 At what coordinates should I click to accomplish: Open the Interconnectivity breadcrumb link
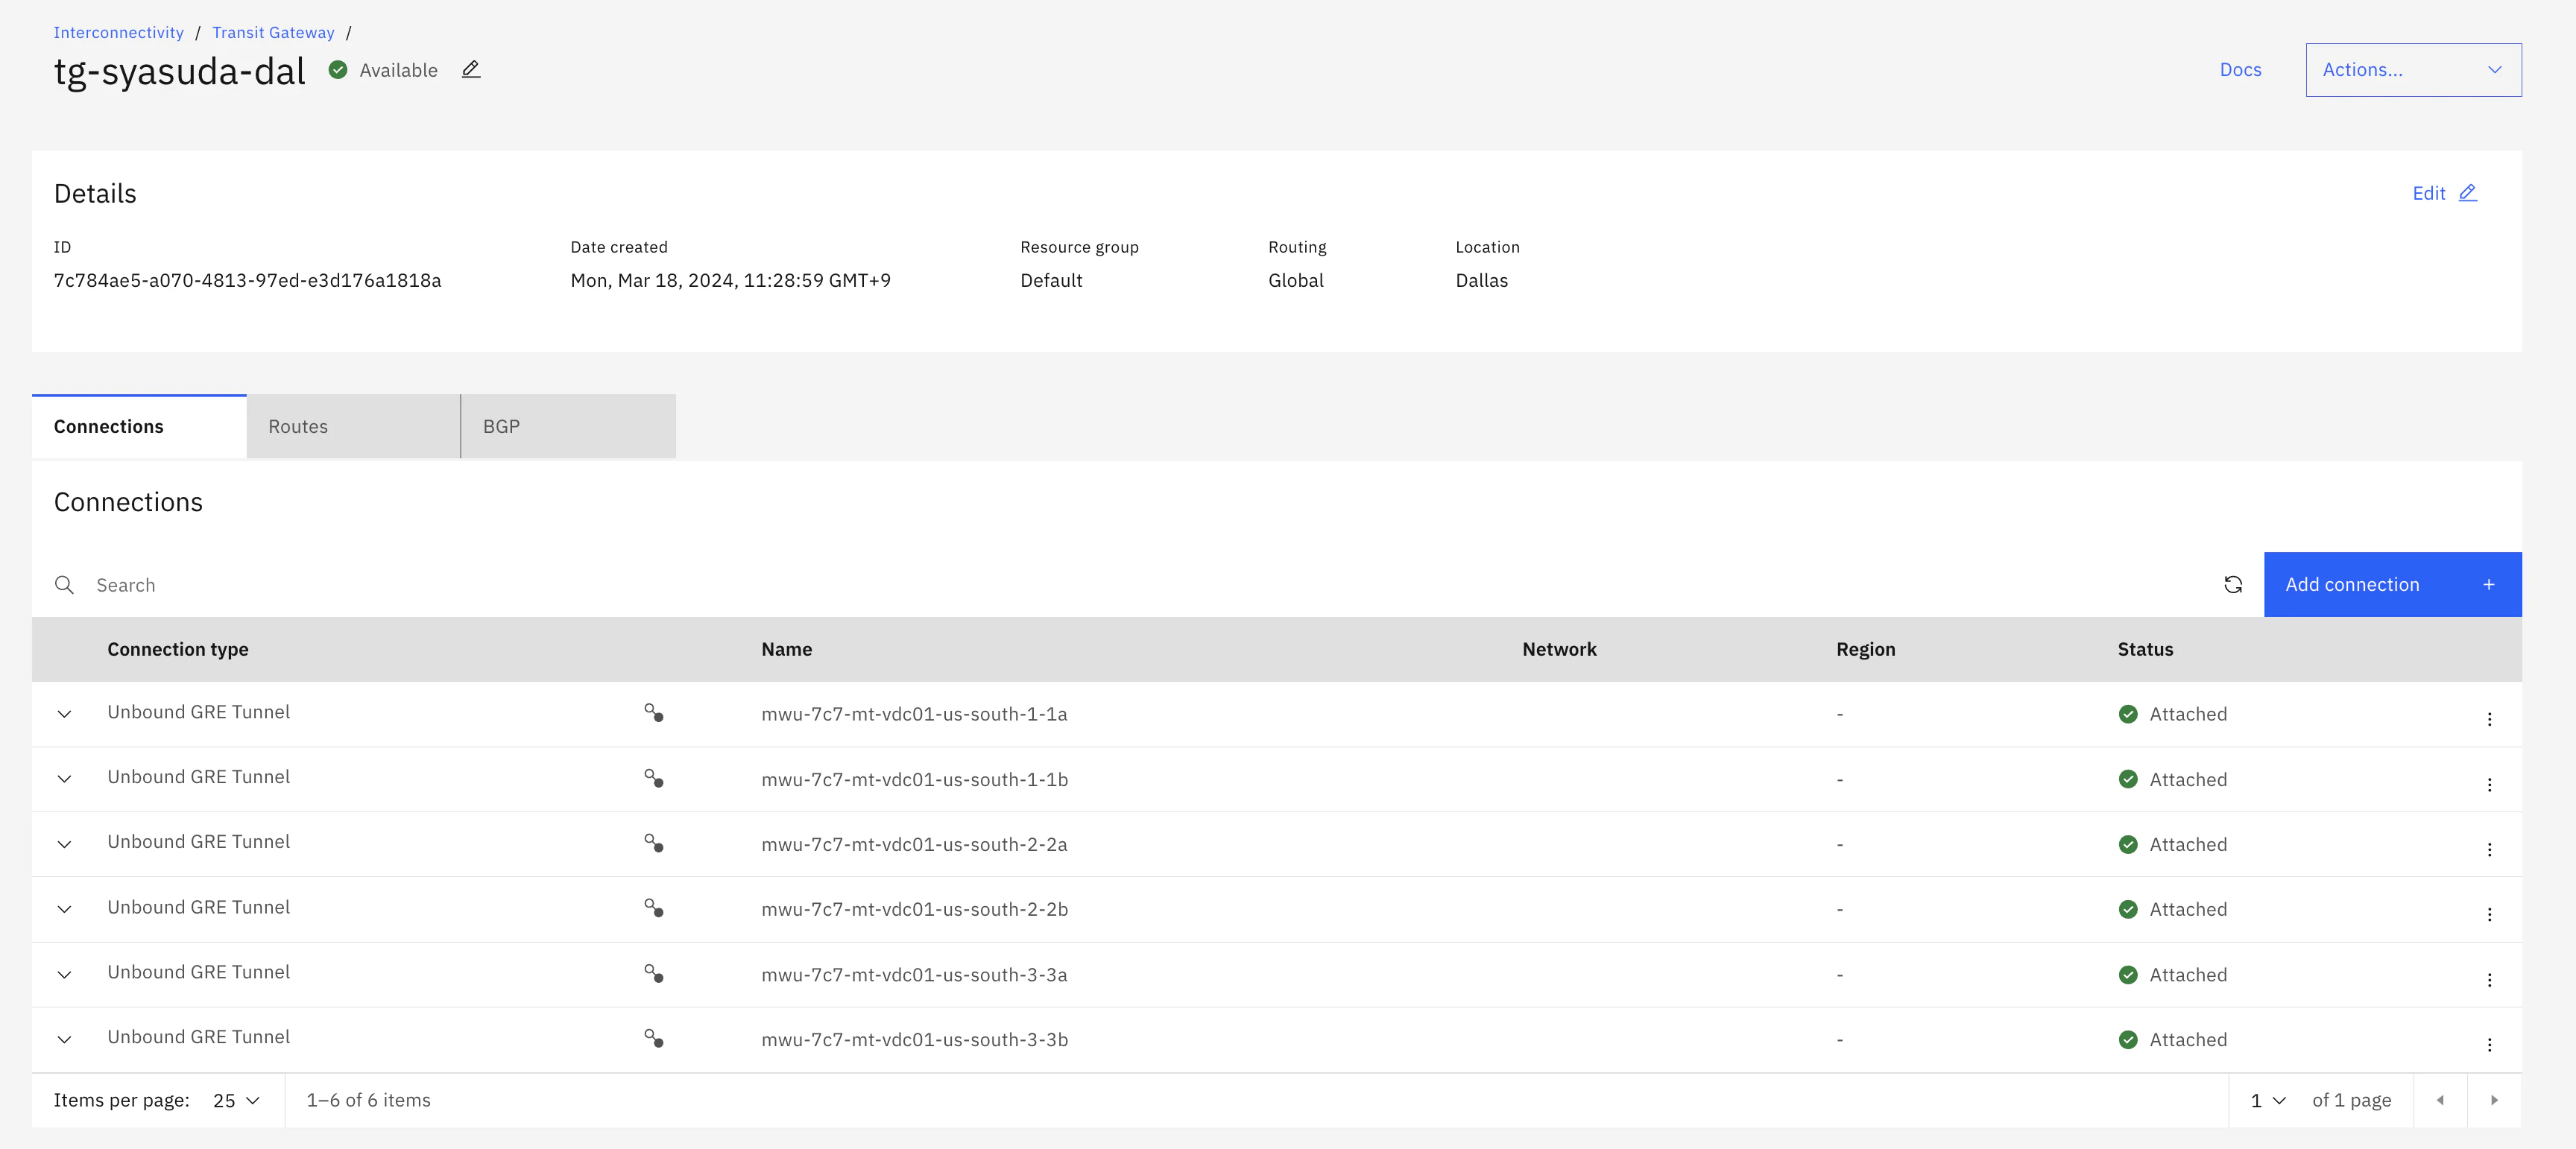click(119, 32)
